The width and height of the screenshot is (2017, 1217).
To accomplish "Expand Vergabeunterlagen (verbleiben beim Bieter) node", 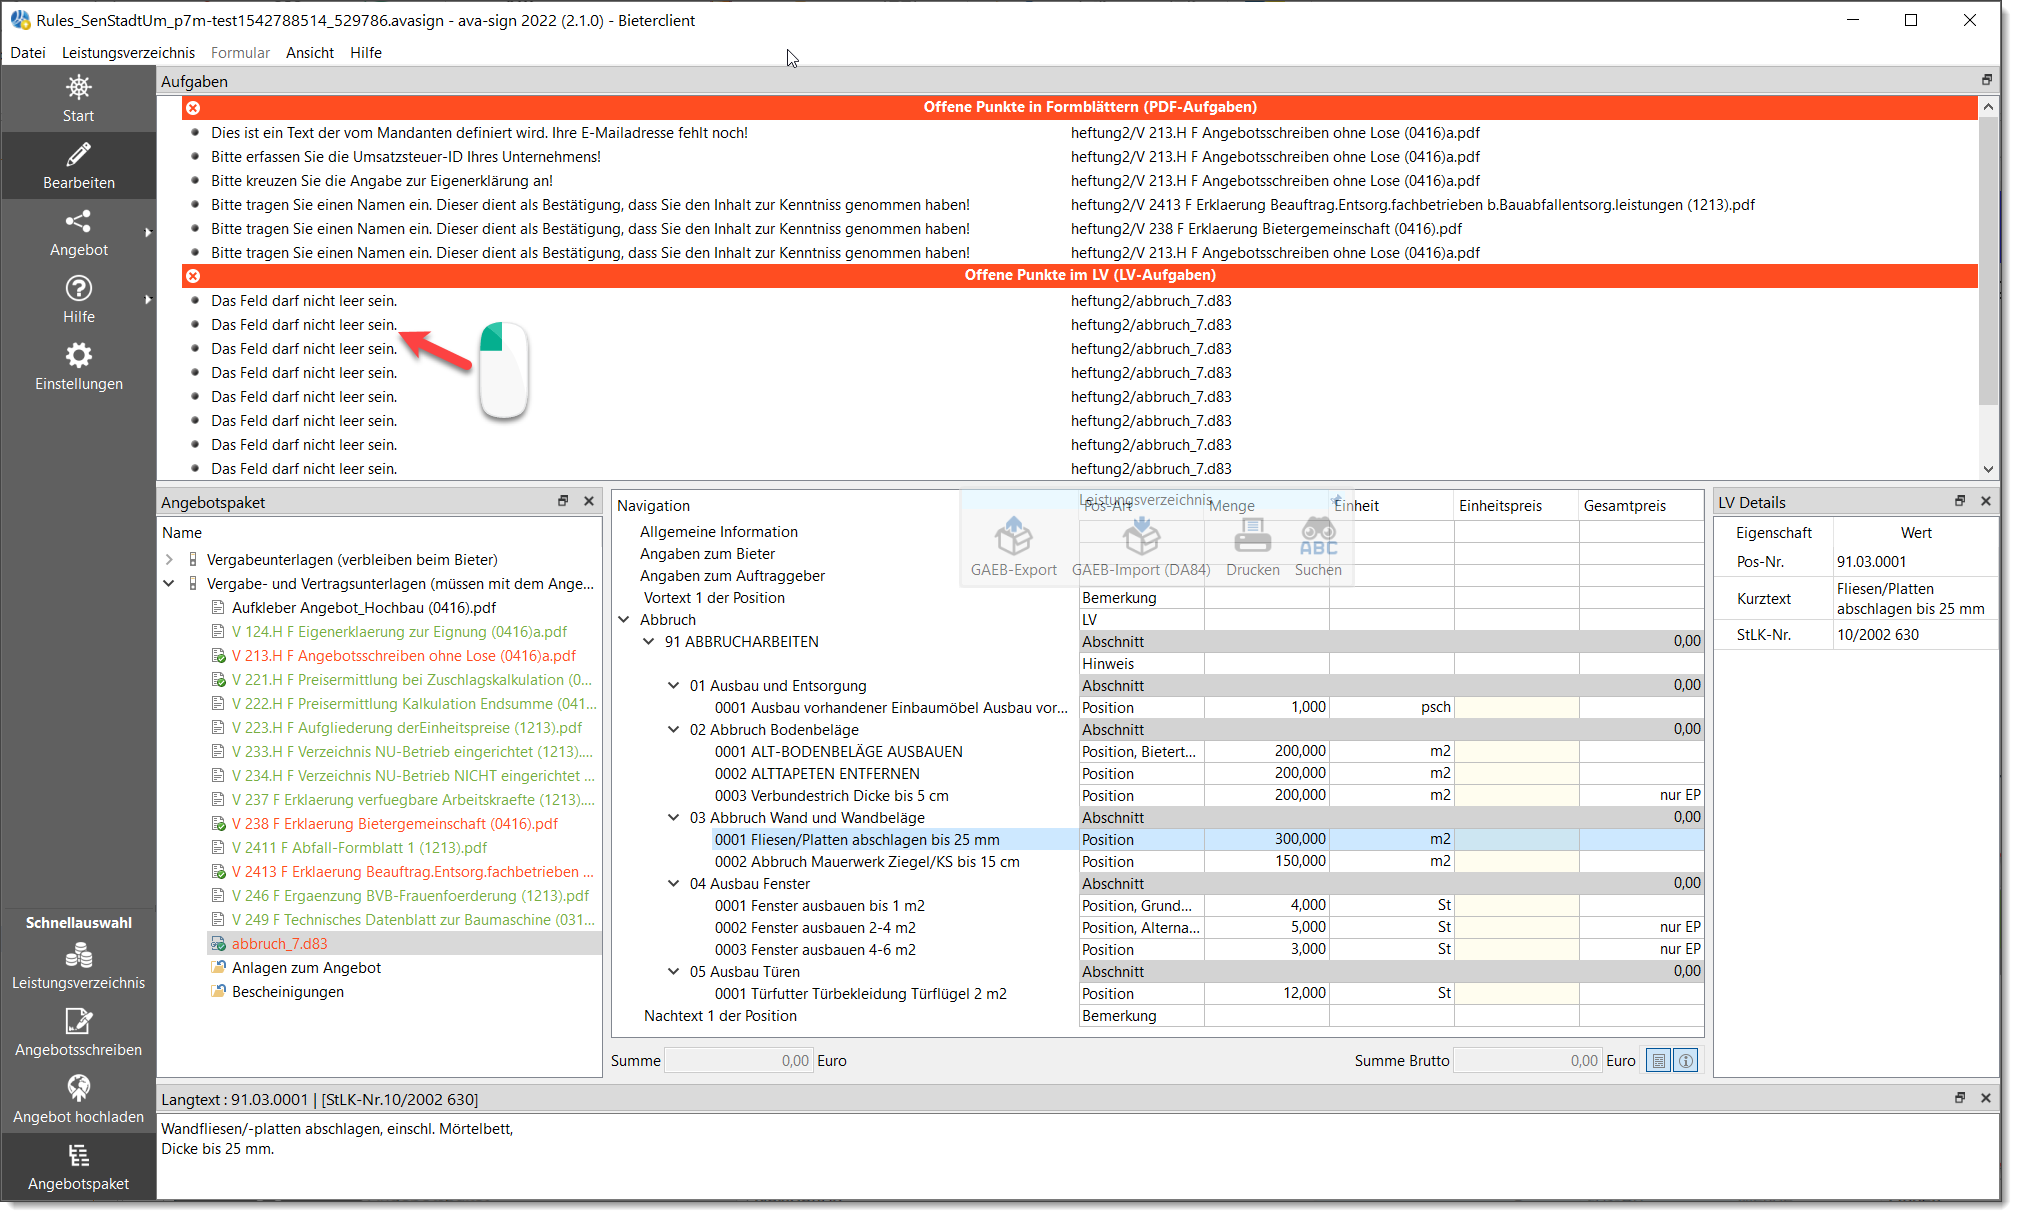I will (x=169, y=559).
